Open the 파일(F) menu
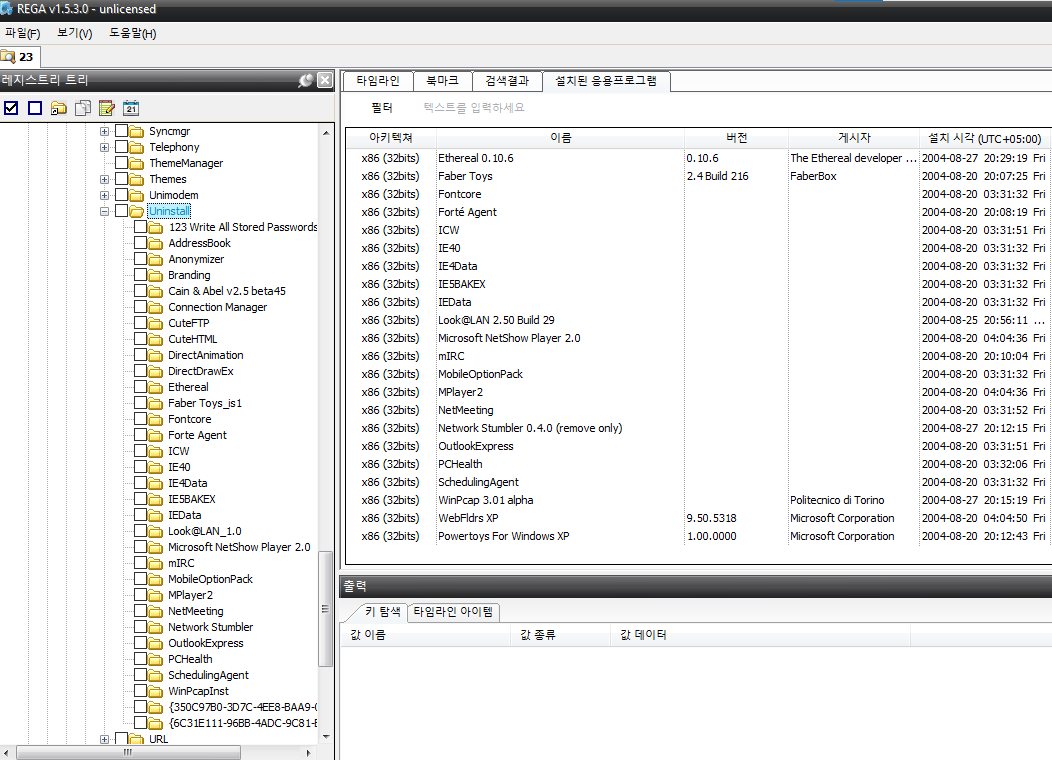This screenshot has width=1052, height=760. click(x=23, y=33)
